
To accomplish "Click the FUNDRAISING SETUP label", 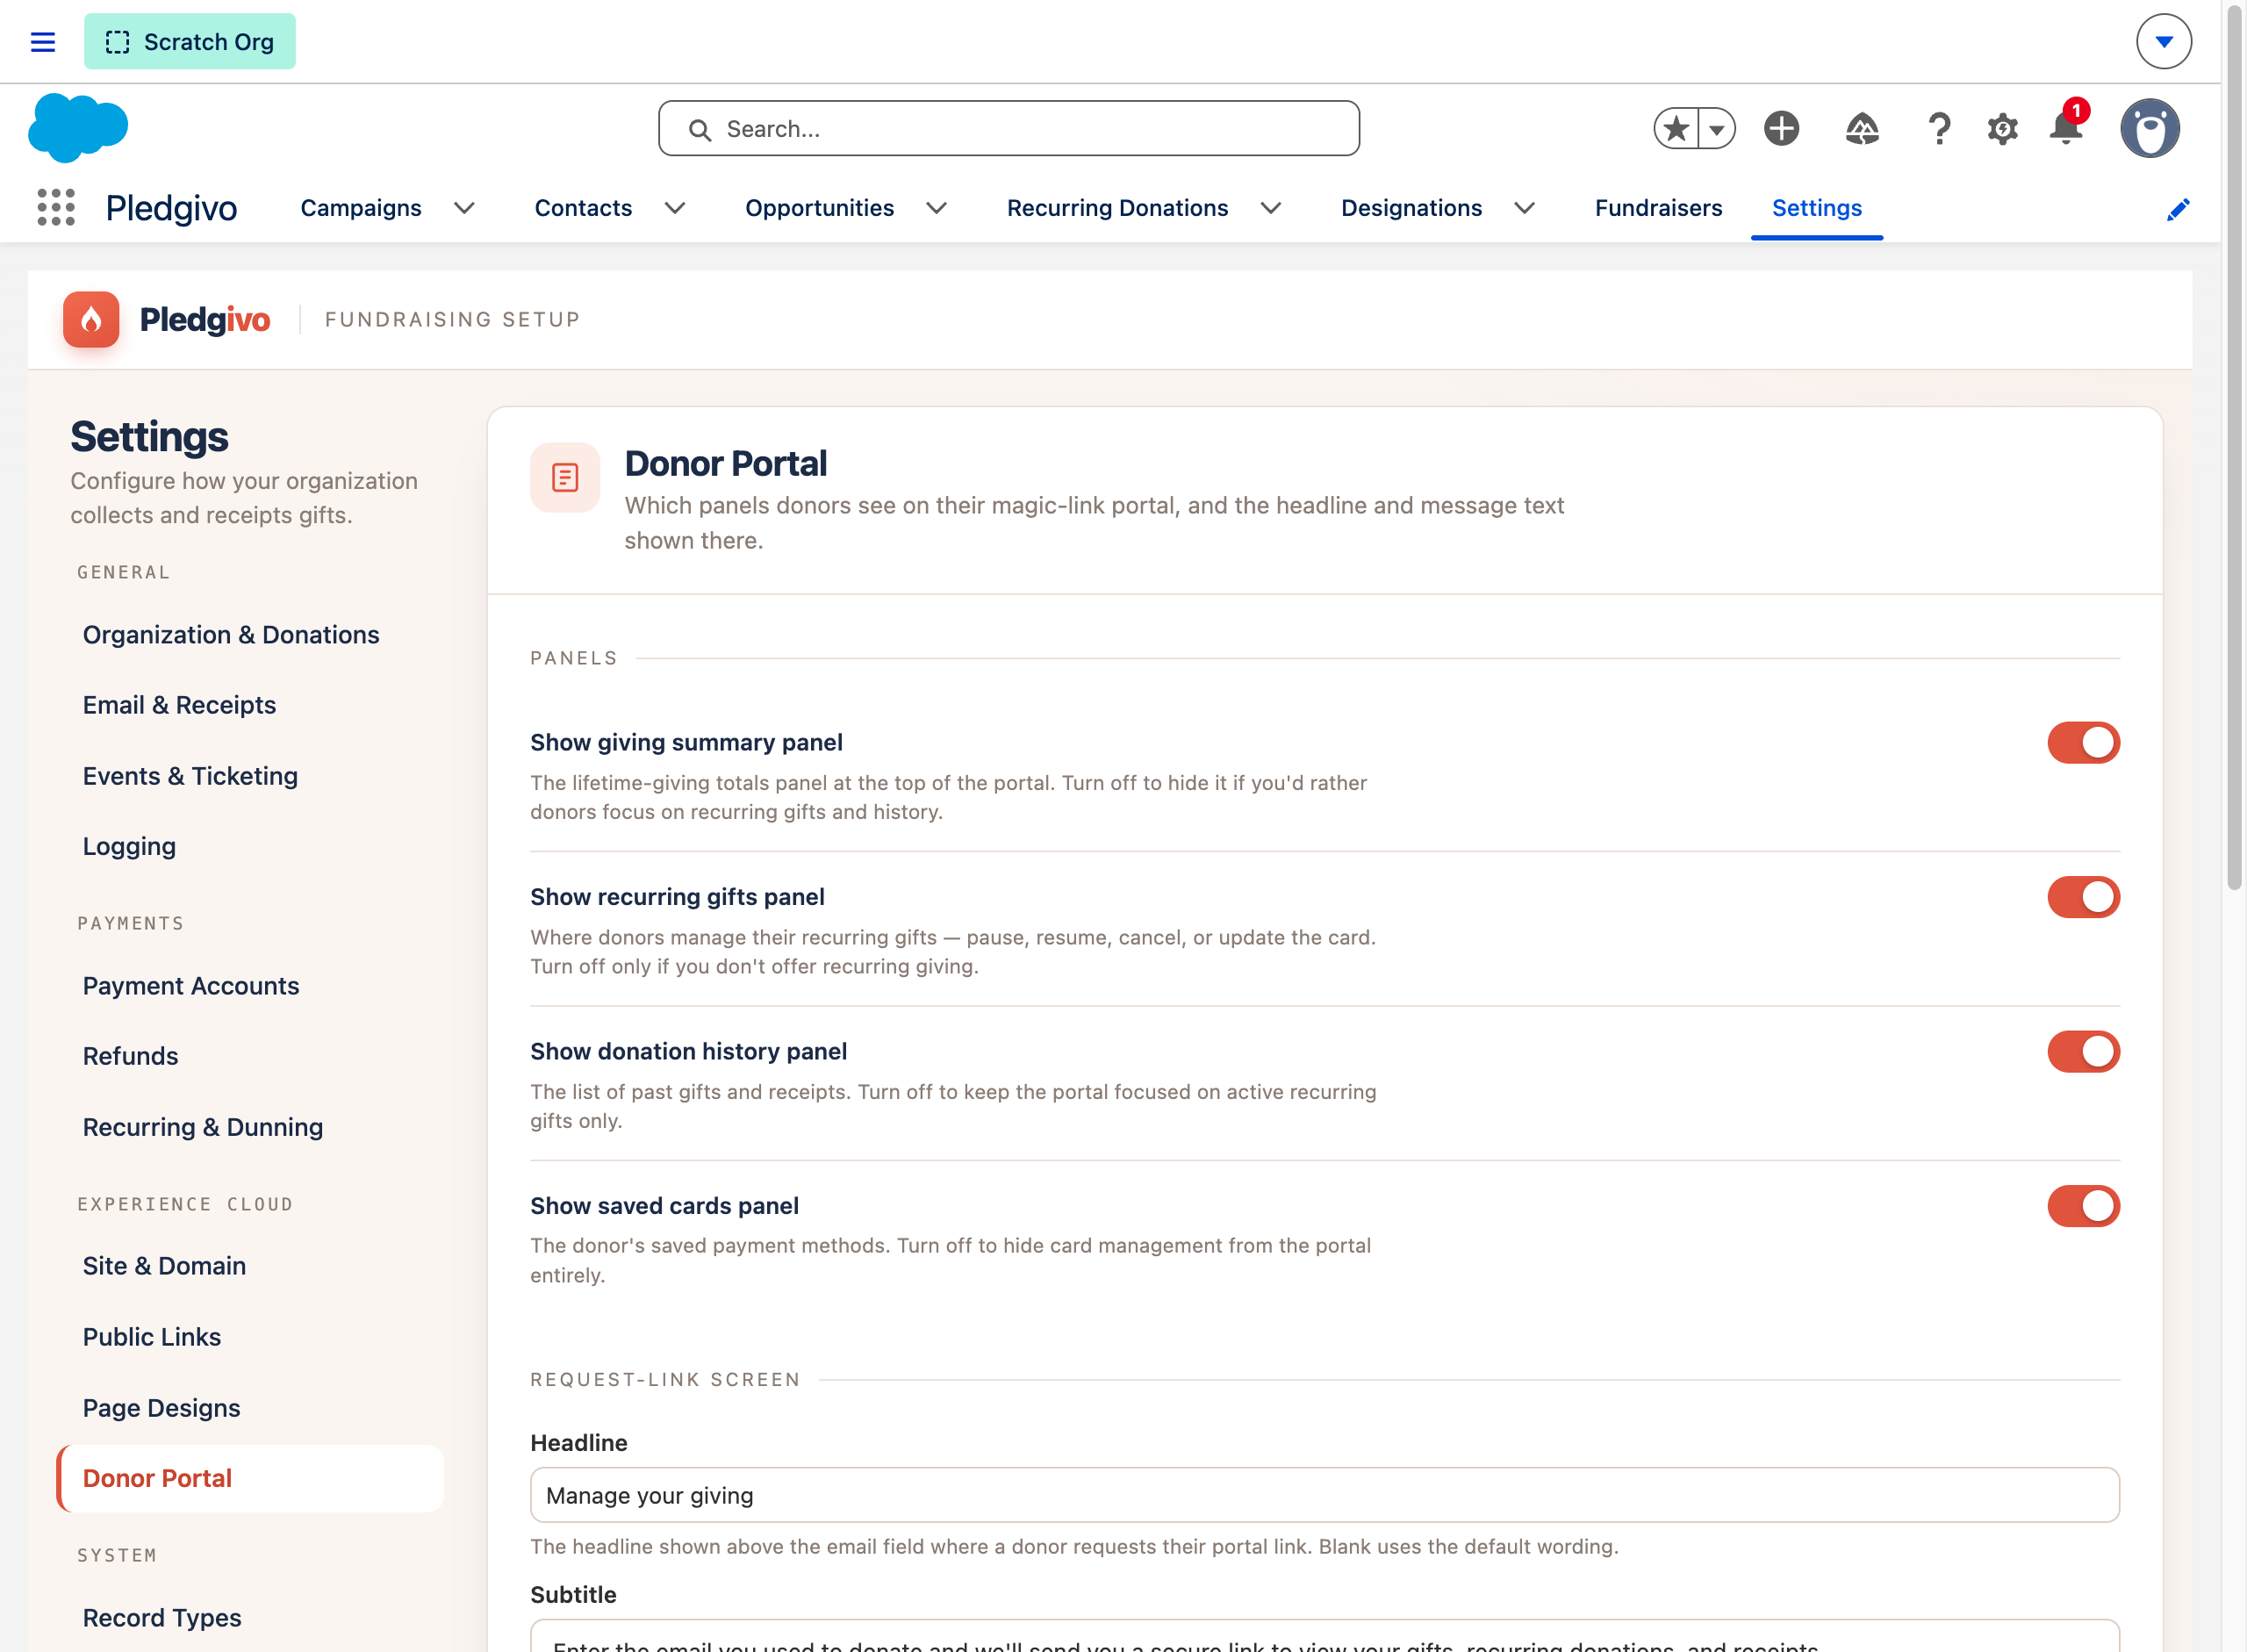I will 453,319.
